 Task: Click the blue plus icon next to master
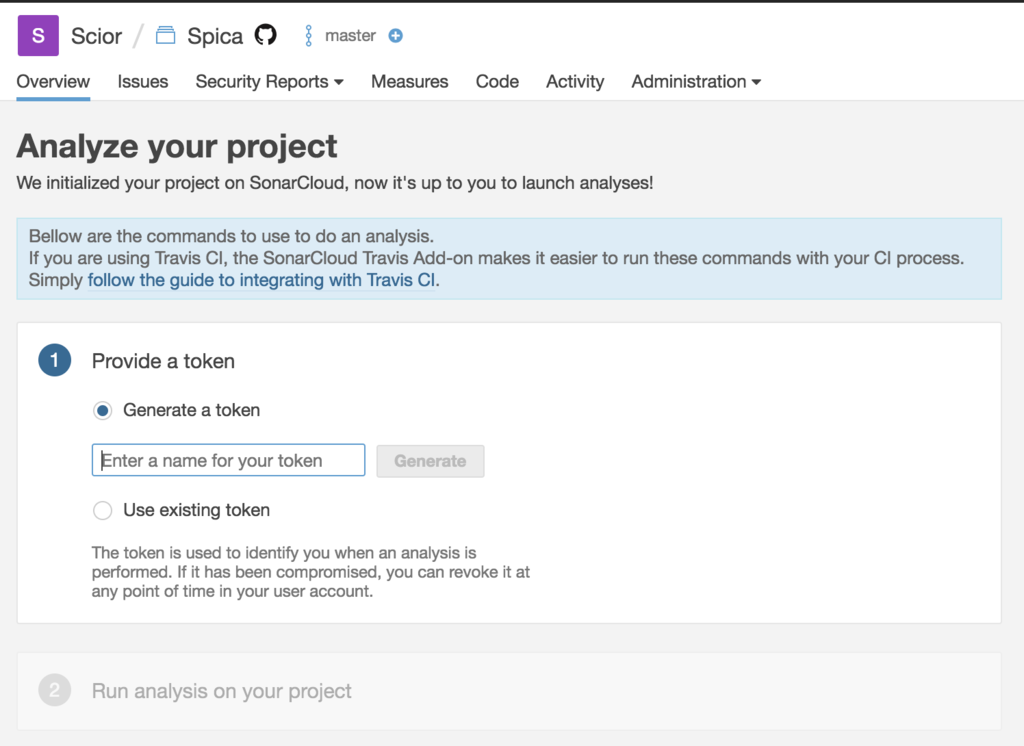395,35
